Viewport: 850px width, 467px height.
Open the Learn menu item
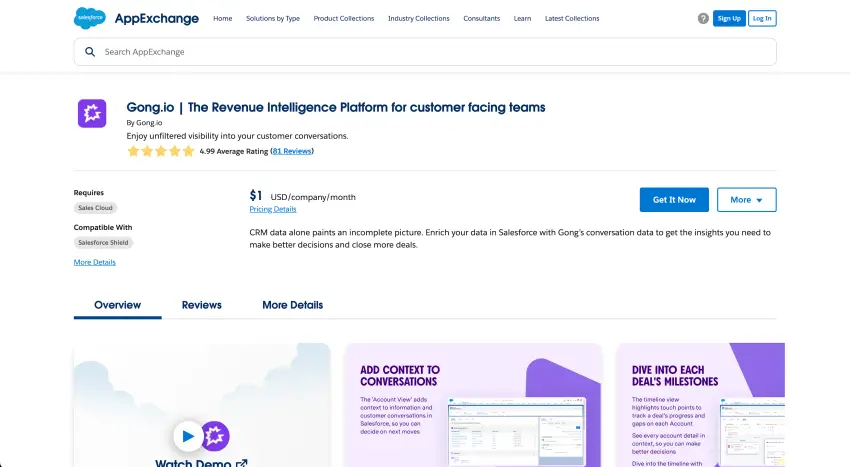pyautogui.click(x=522, y=18)
